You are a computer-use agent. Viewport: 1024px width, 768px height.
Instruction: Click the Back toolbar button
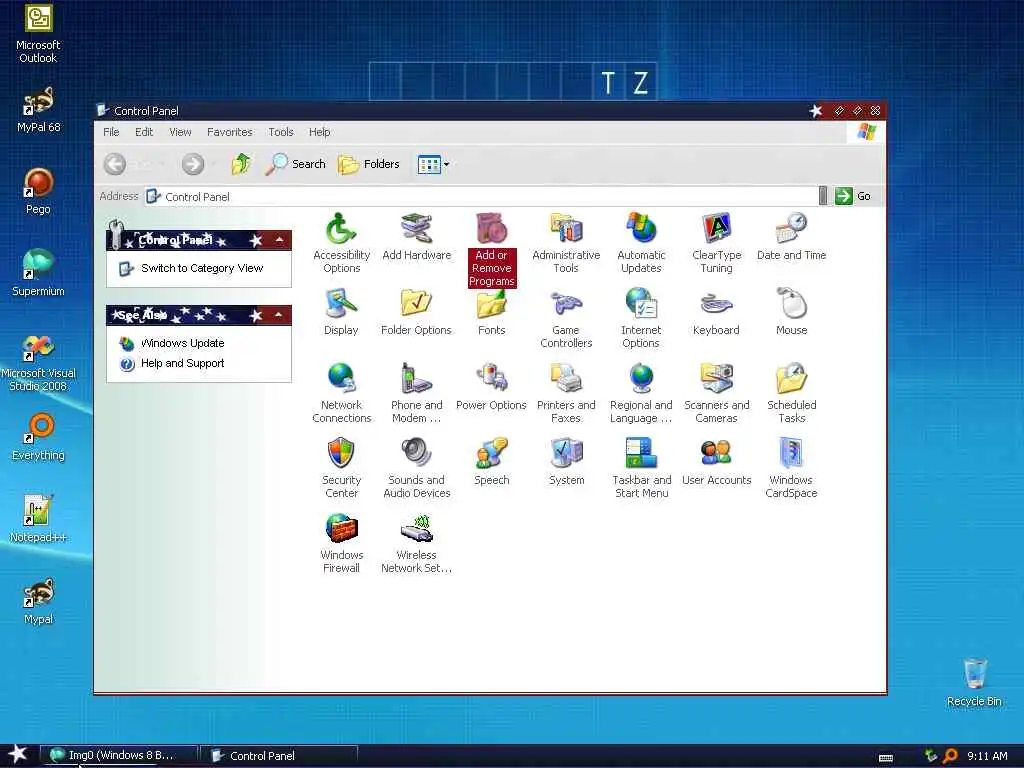click(115, 164)
